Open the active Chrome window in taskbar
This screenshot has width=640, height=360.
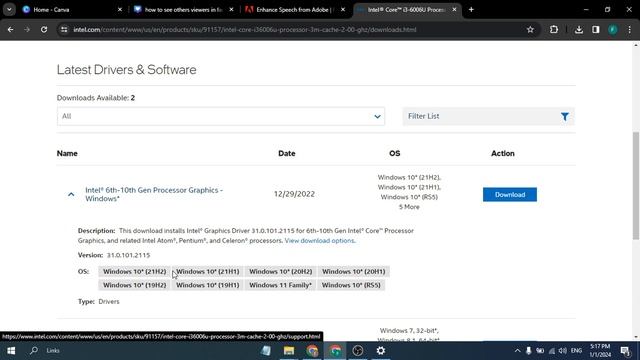[336, 351]
